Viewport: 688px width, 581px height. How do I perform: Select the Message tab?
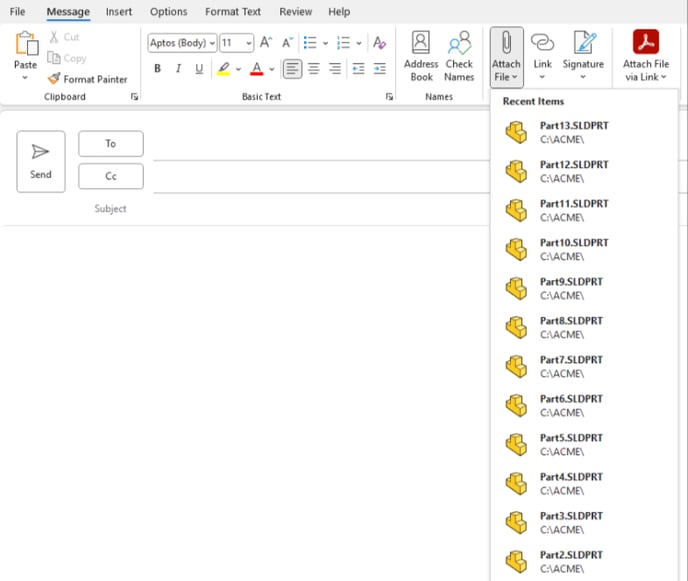pyautogui.click(x=68, y=12)
